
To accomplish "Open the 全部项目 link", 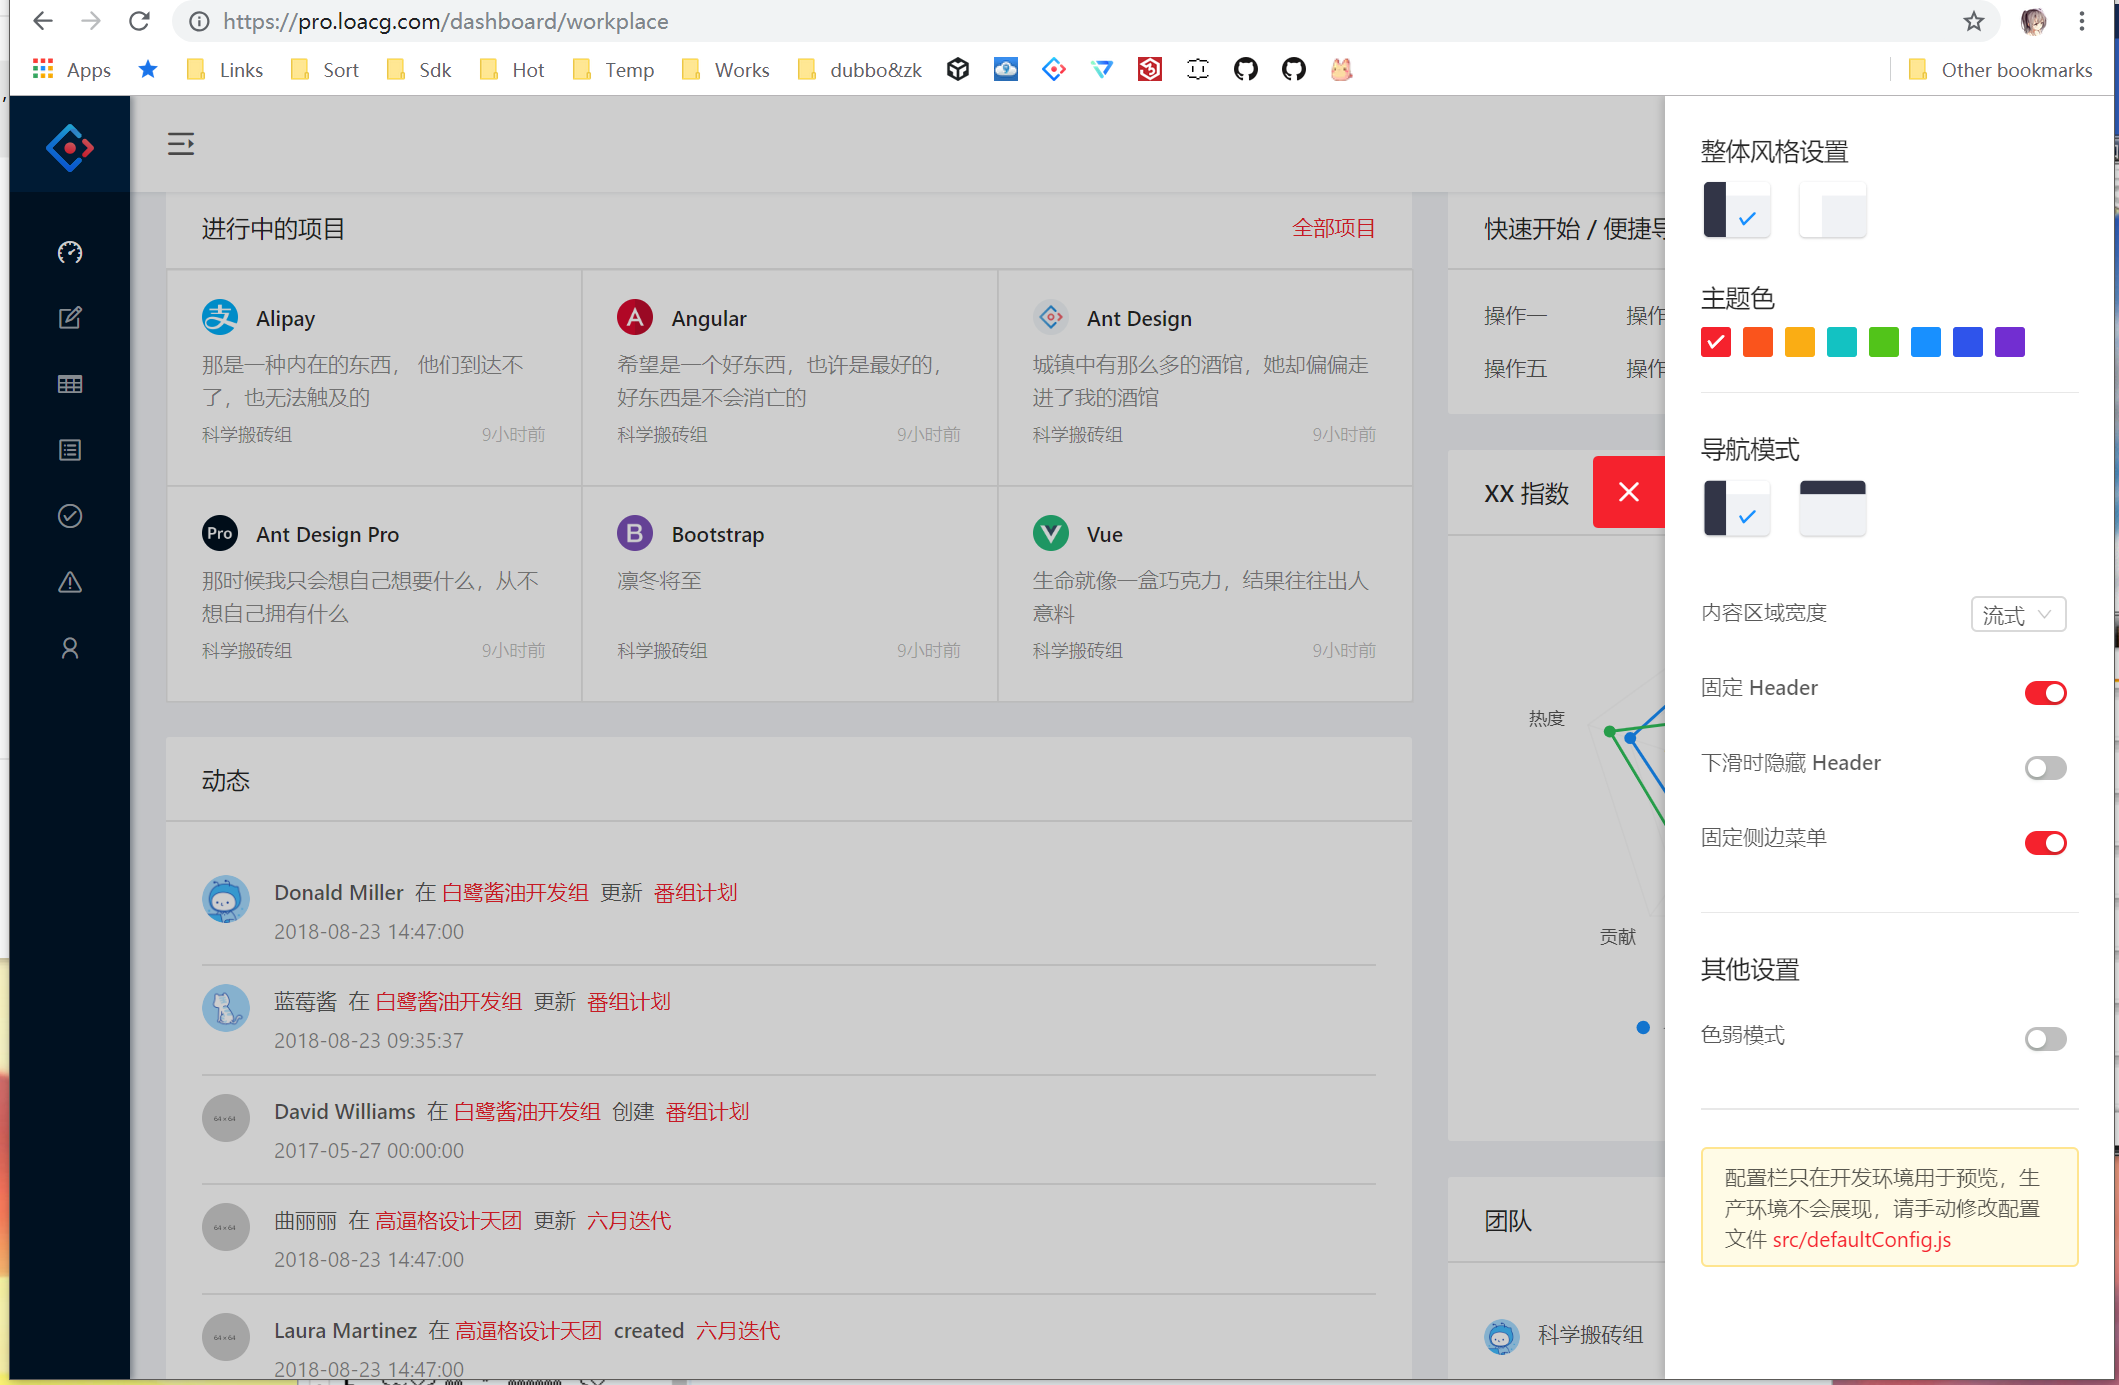I will tap(1334, 228).
